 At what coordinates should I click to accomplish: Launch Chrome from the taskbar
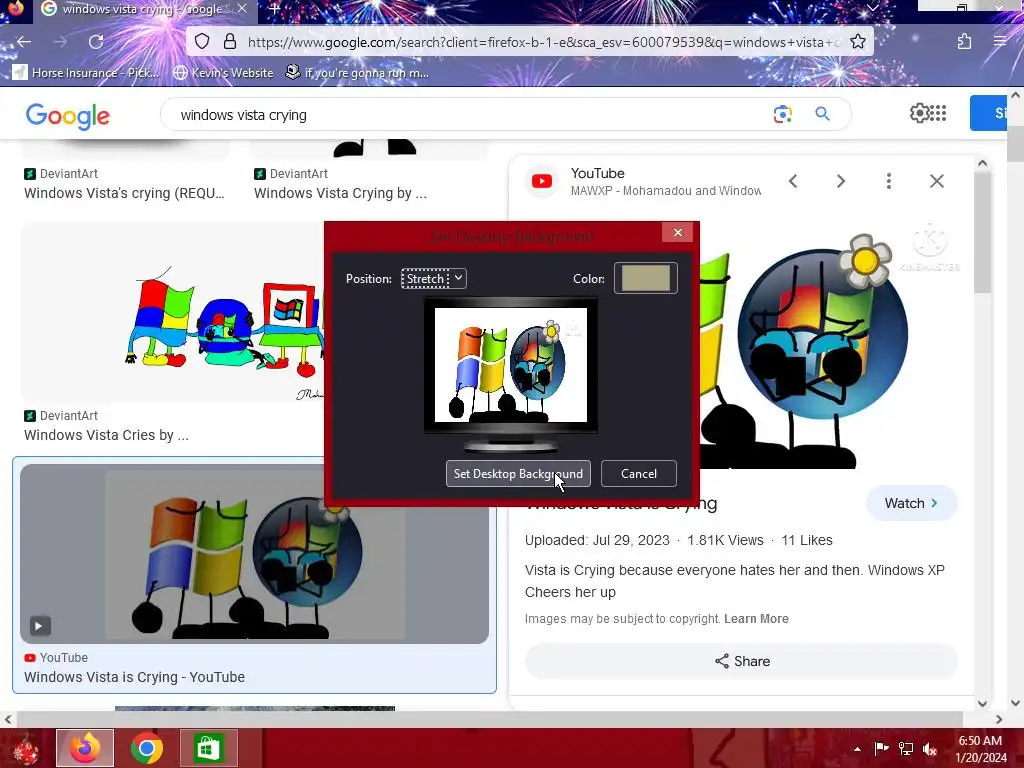click(146, 748)
